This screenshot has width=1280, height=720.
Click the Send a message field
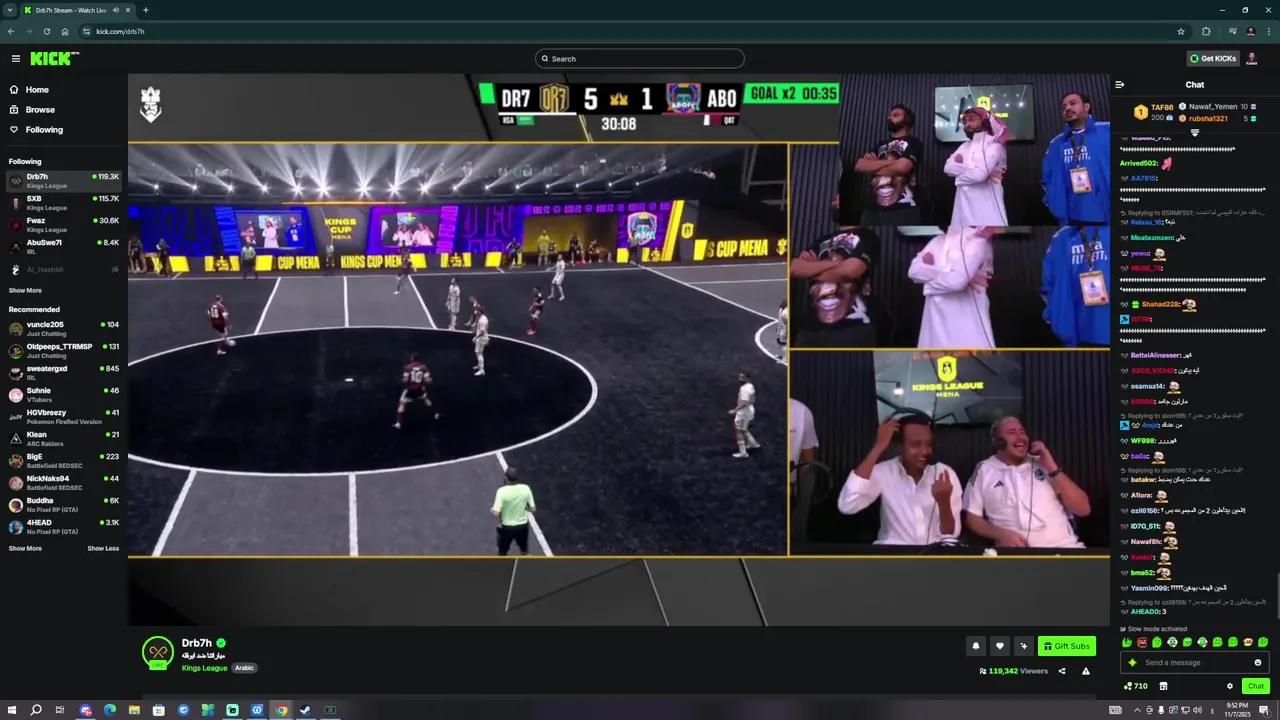pyautogui.click(x=1196, y=663)
